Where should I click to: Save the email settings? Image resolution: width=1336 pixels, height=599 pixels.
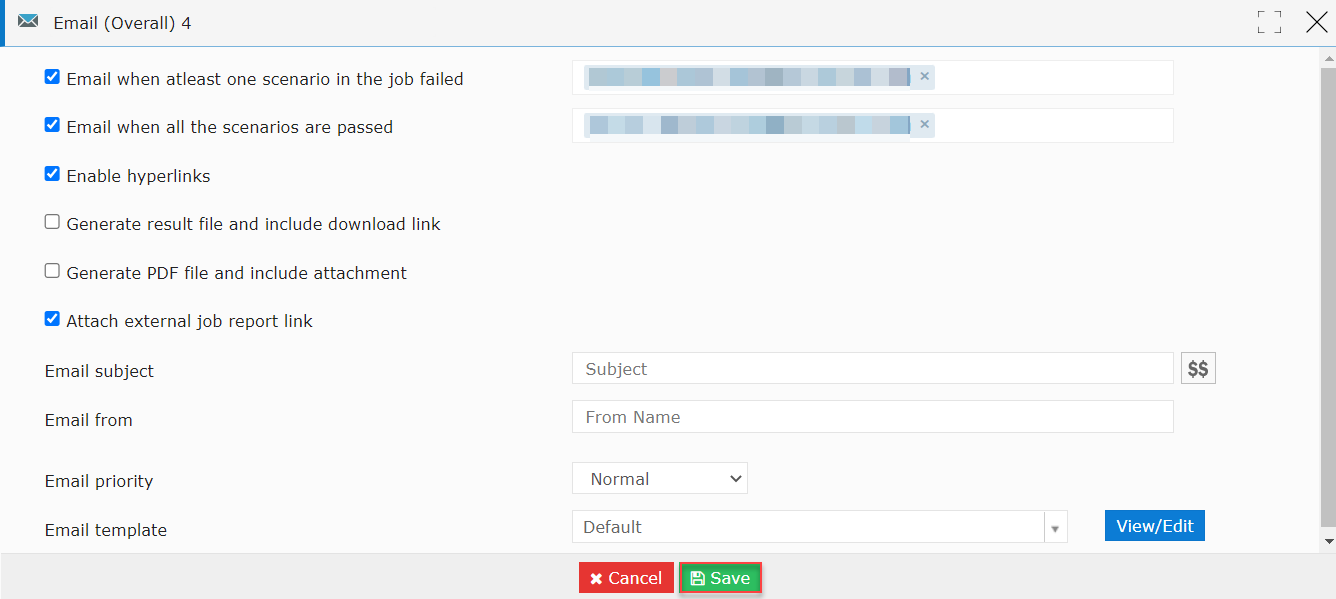click(x=720, y=578)
